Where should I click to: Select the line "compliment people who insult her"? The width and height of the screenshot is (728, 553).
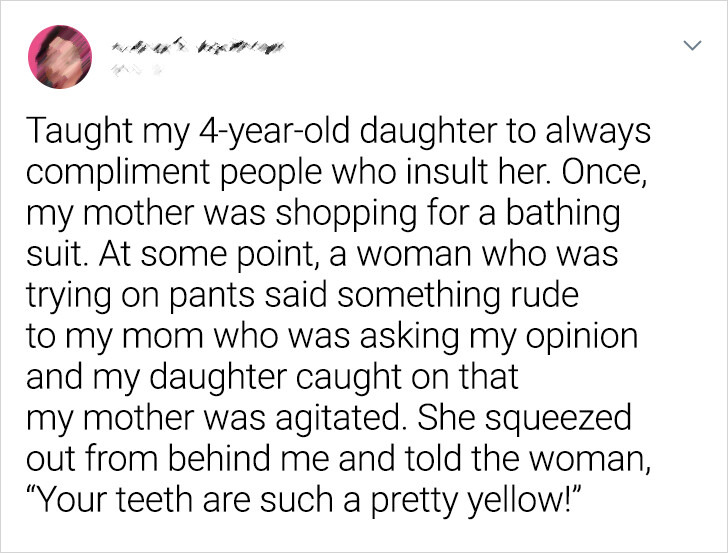click(336, 172)
